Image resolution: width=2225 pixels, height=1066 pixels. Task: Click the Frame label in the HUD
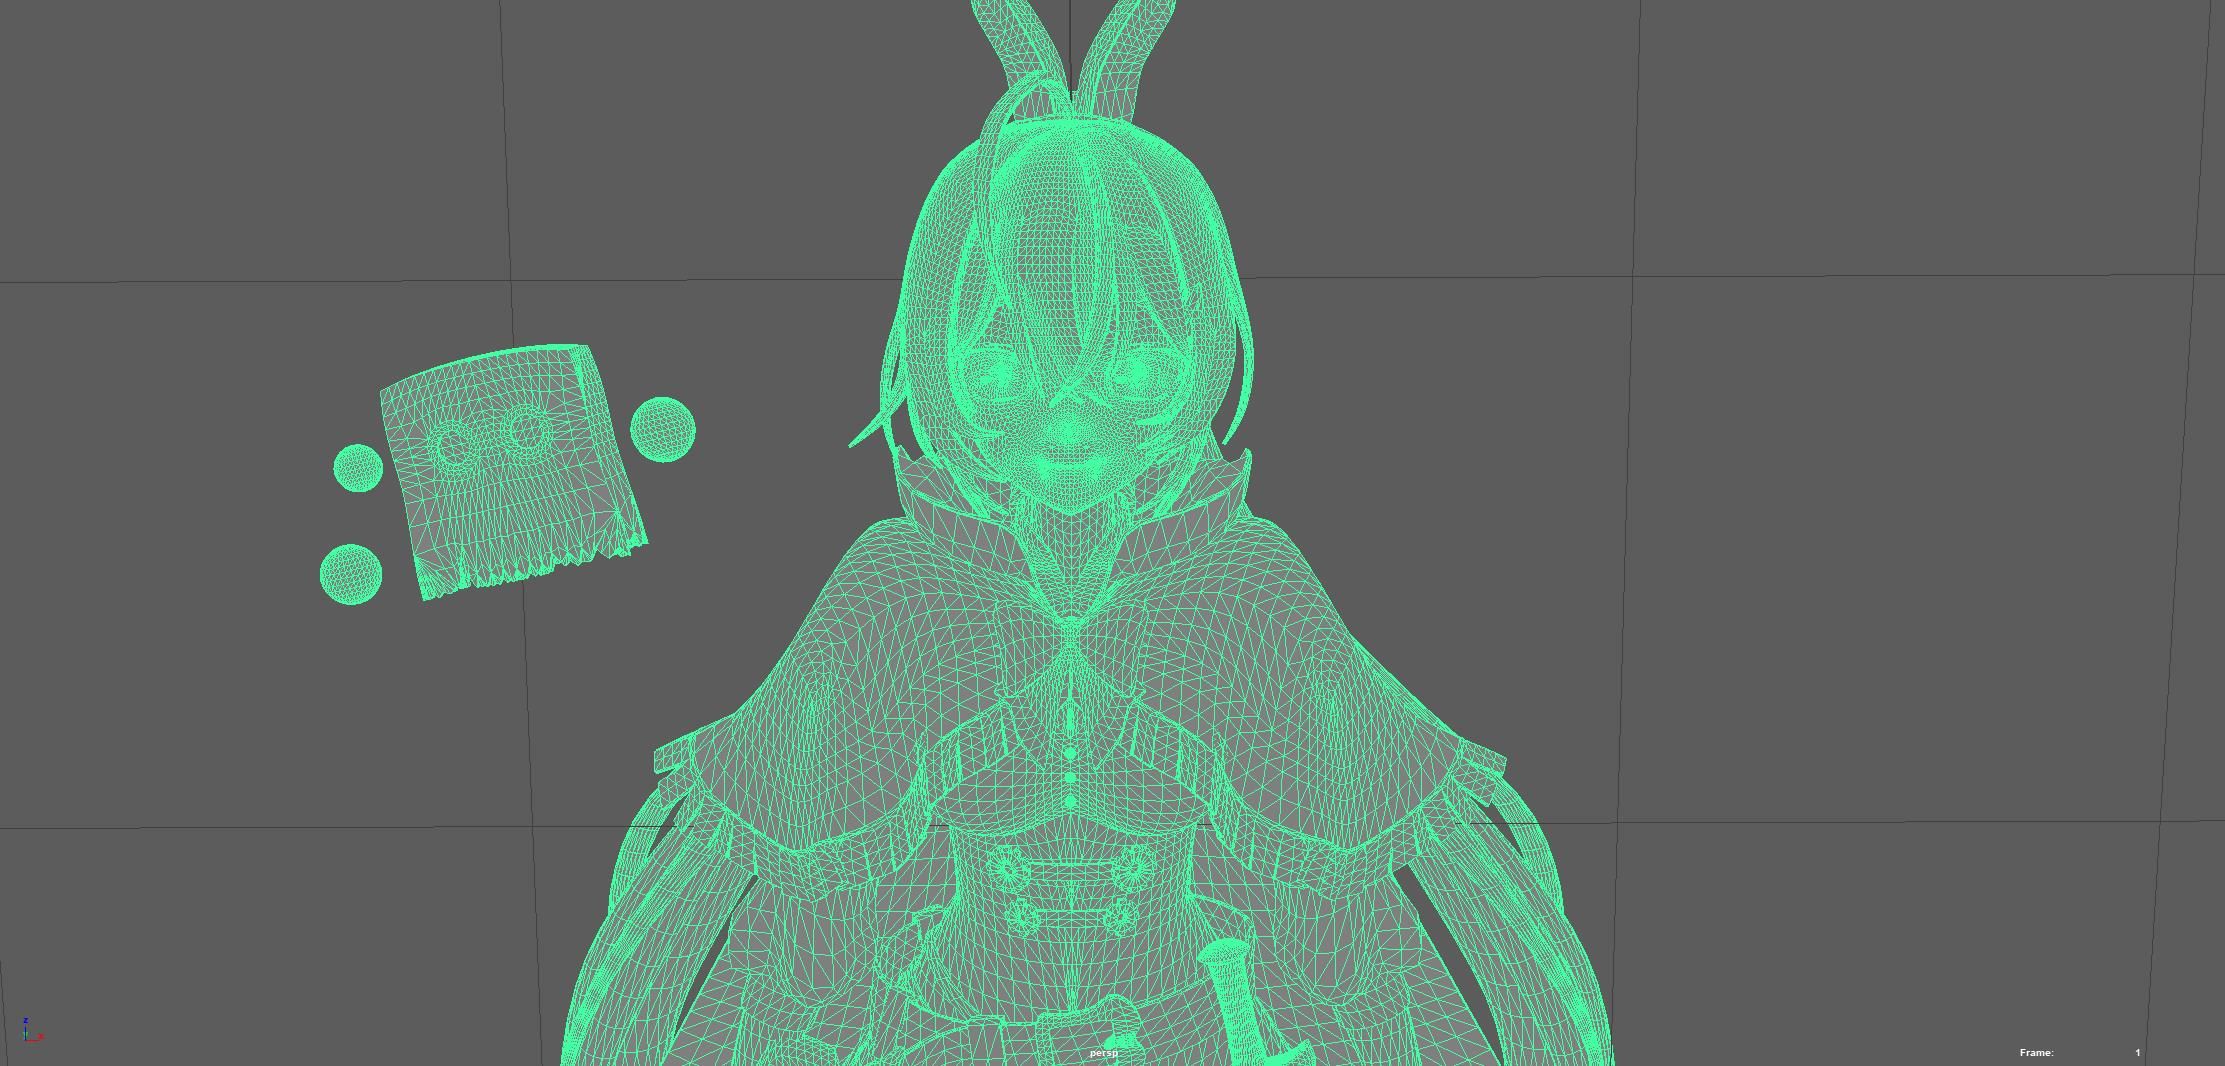(2036, 1053)
